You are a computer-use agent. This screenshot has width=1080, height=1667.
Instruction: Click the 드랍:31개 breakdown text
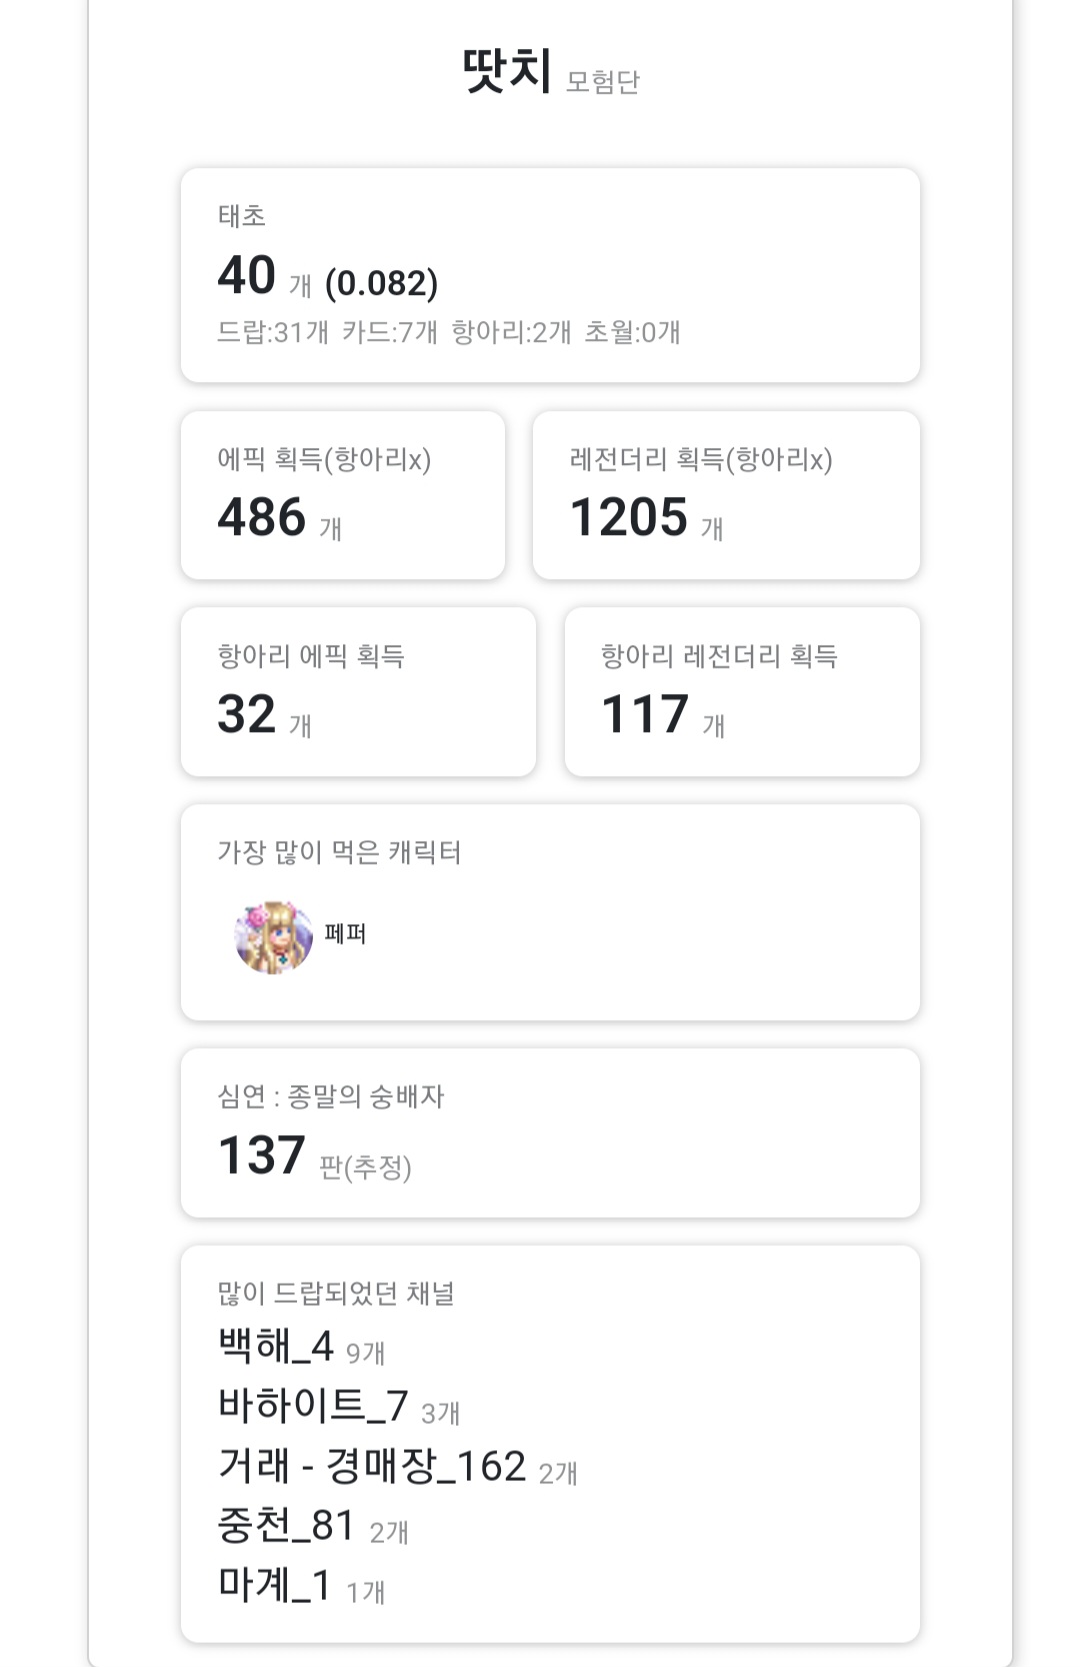273,332
